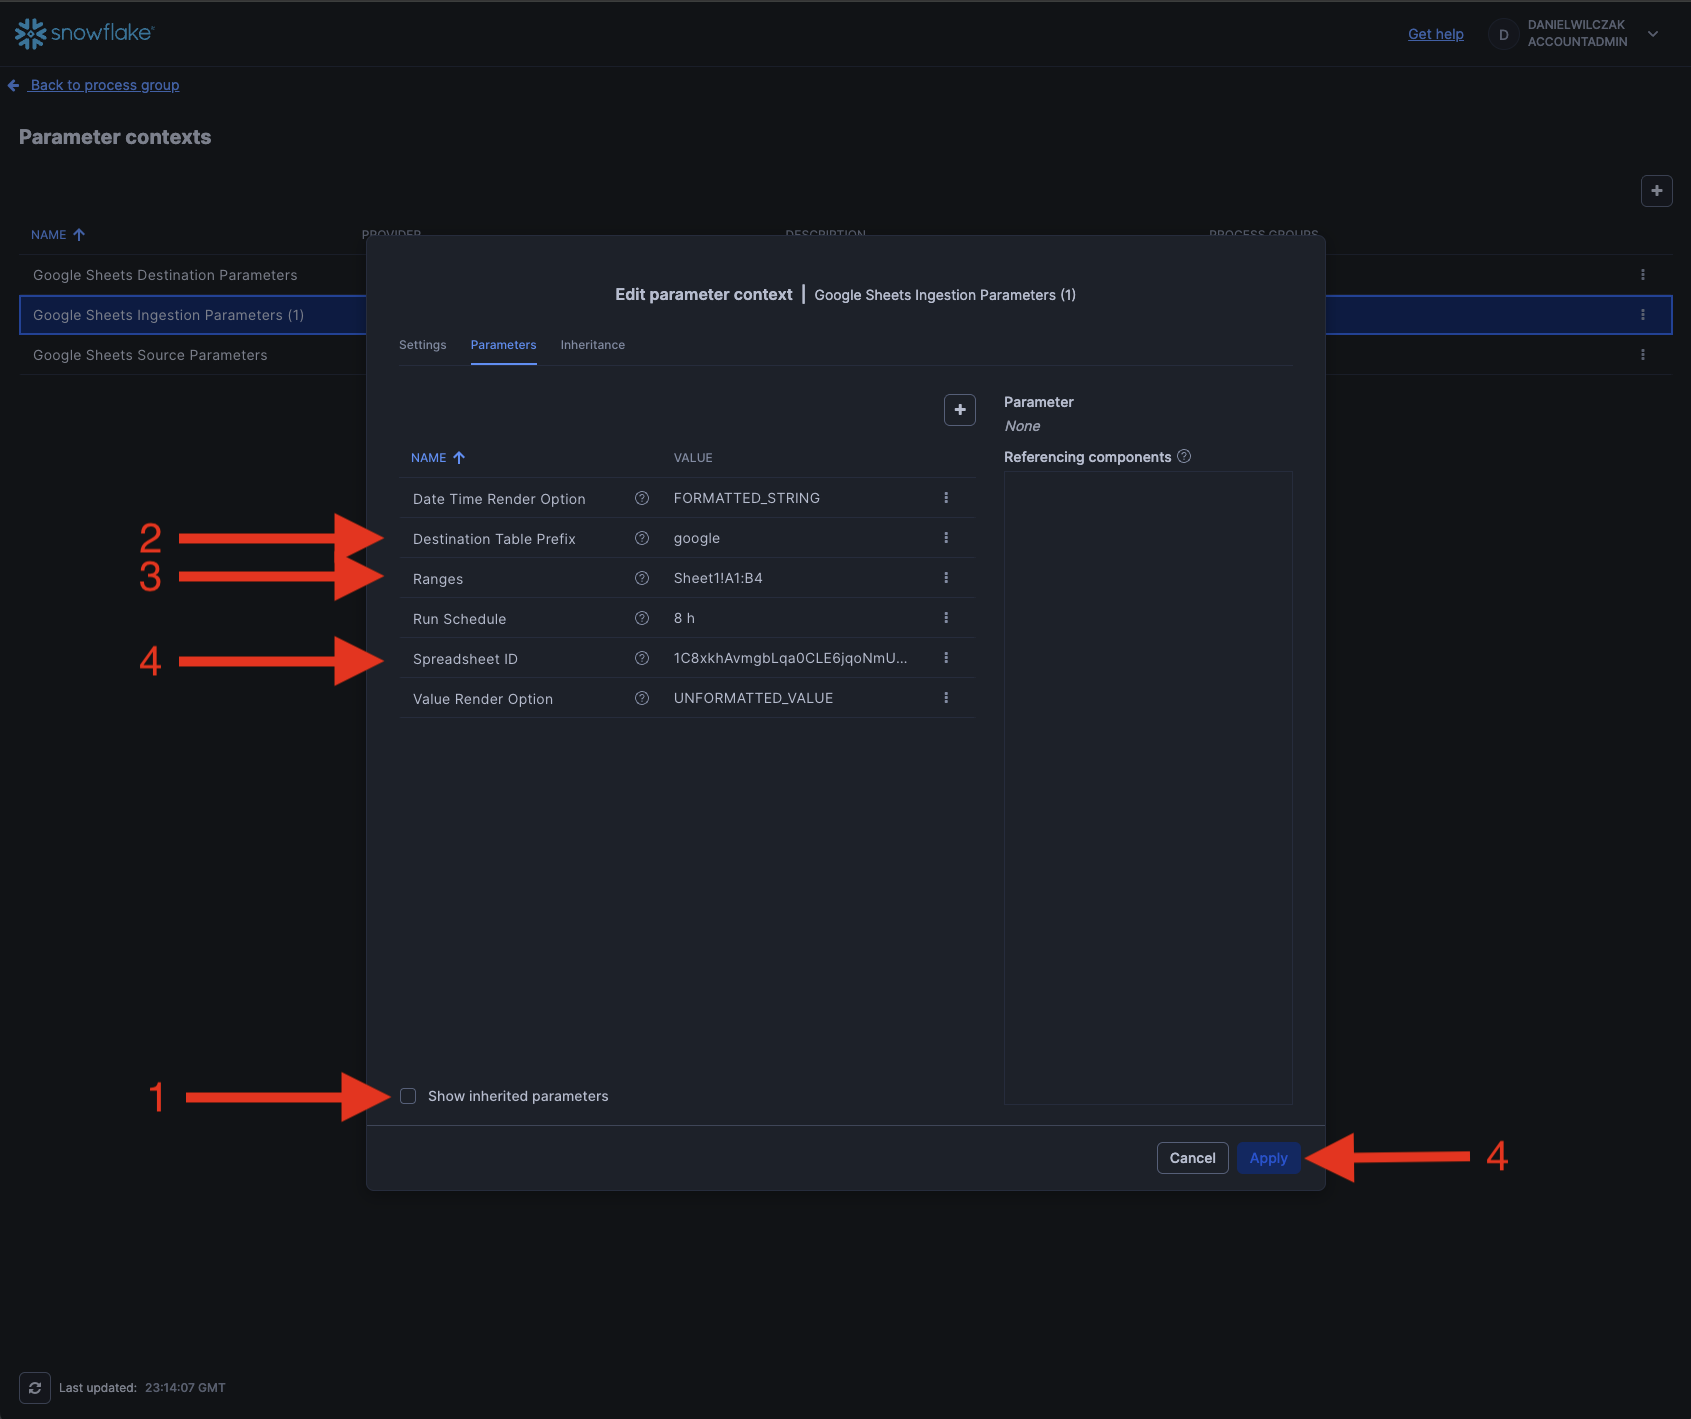Open the three-dot menu for Destination Table Prefix
The height and width of the screenshot is (1419, 1691).
click(946, 538)
